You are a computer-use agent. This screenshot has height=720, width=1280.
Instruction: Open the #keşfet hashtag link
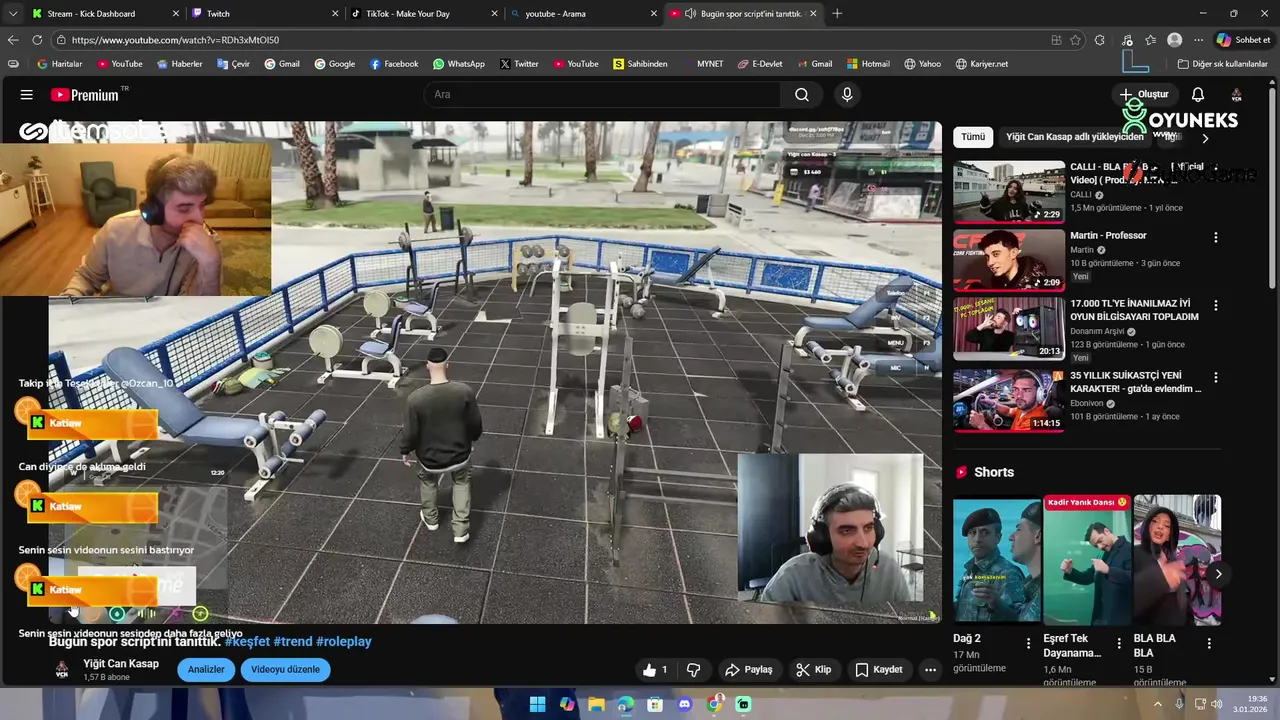[x=247, y=642]
